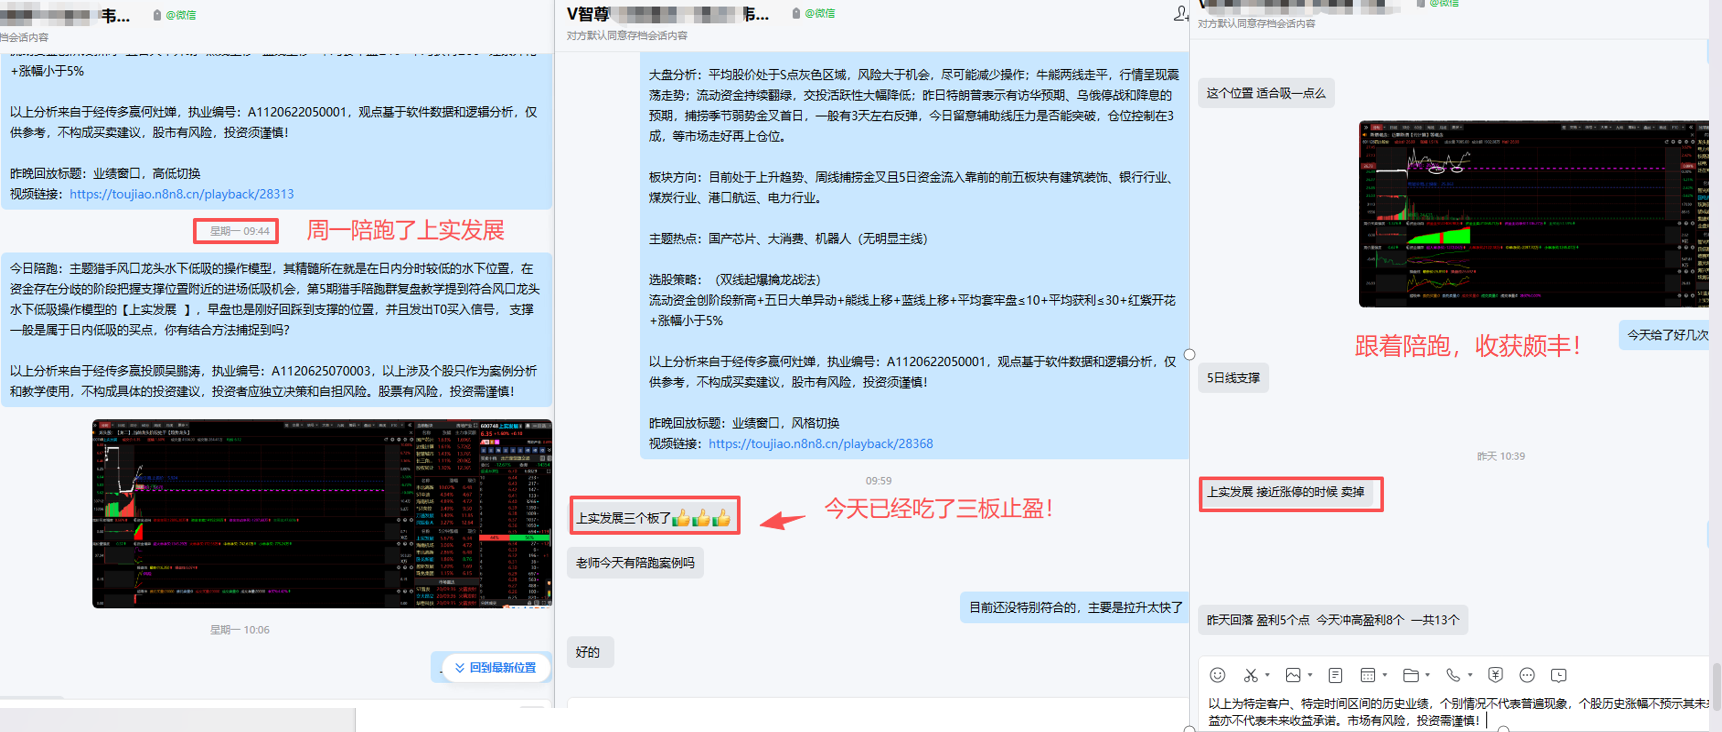The image size is (1722, 732).
Task: Expand the dropdown arrow beside phone icon
Action: click(x=1470, y=676)
